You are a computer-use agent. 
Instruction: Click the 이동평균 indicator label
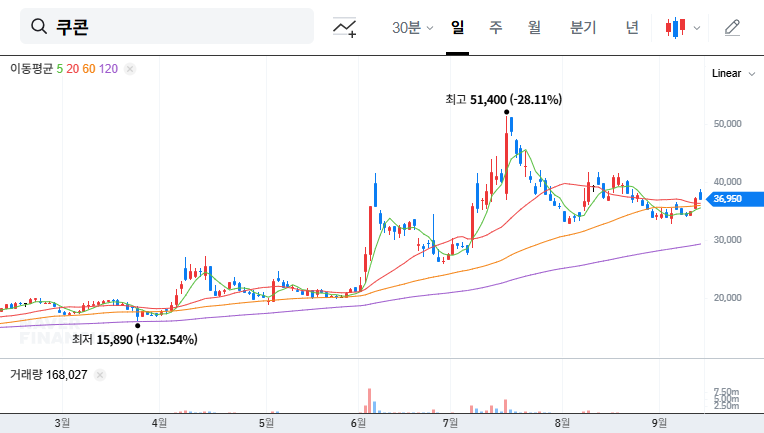pyautogui.click(x=31, y=69)
